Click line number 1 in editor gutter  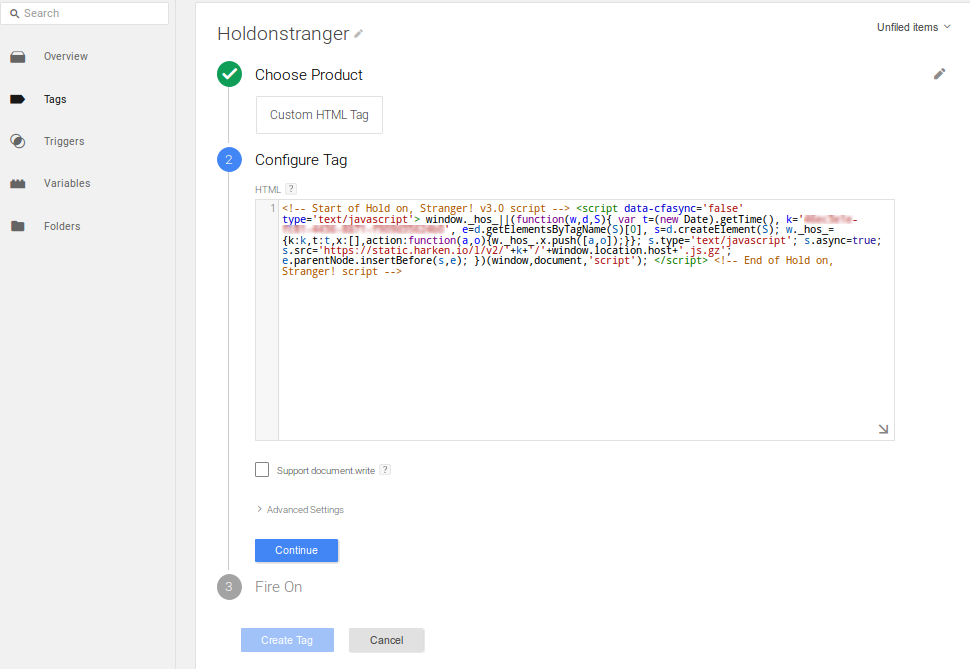tap(272, 209)
